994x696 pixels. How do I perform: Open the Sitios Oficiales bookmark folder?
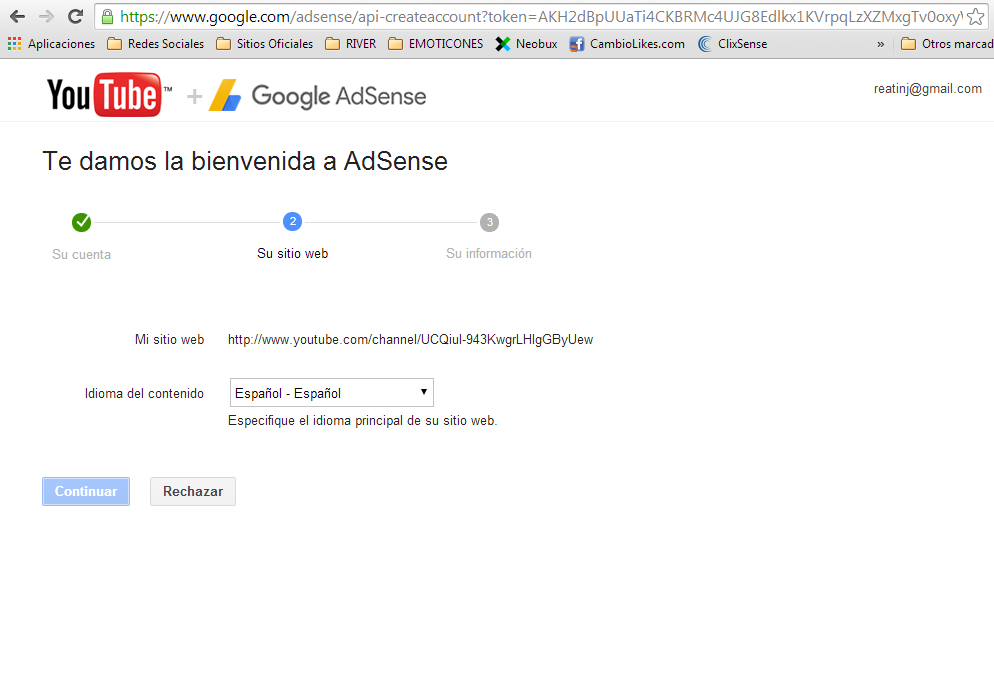coord(265,44)
